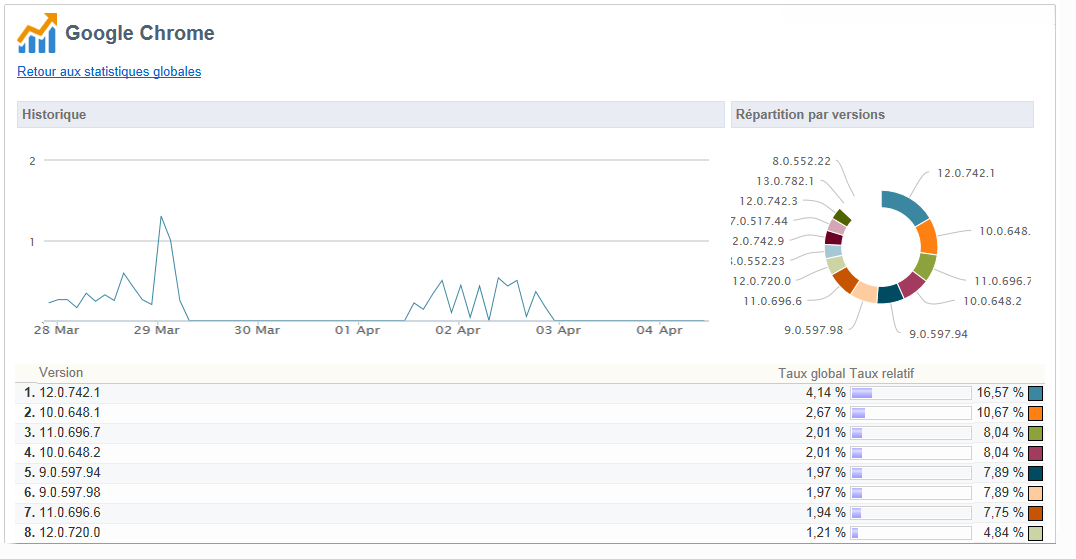This screenshot has height=559, width=1076.
Task: Click the 1,21 % global rate value
Action: pos(826,532)
